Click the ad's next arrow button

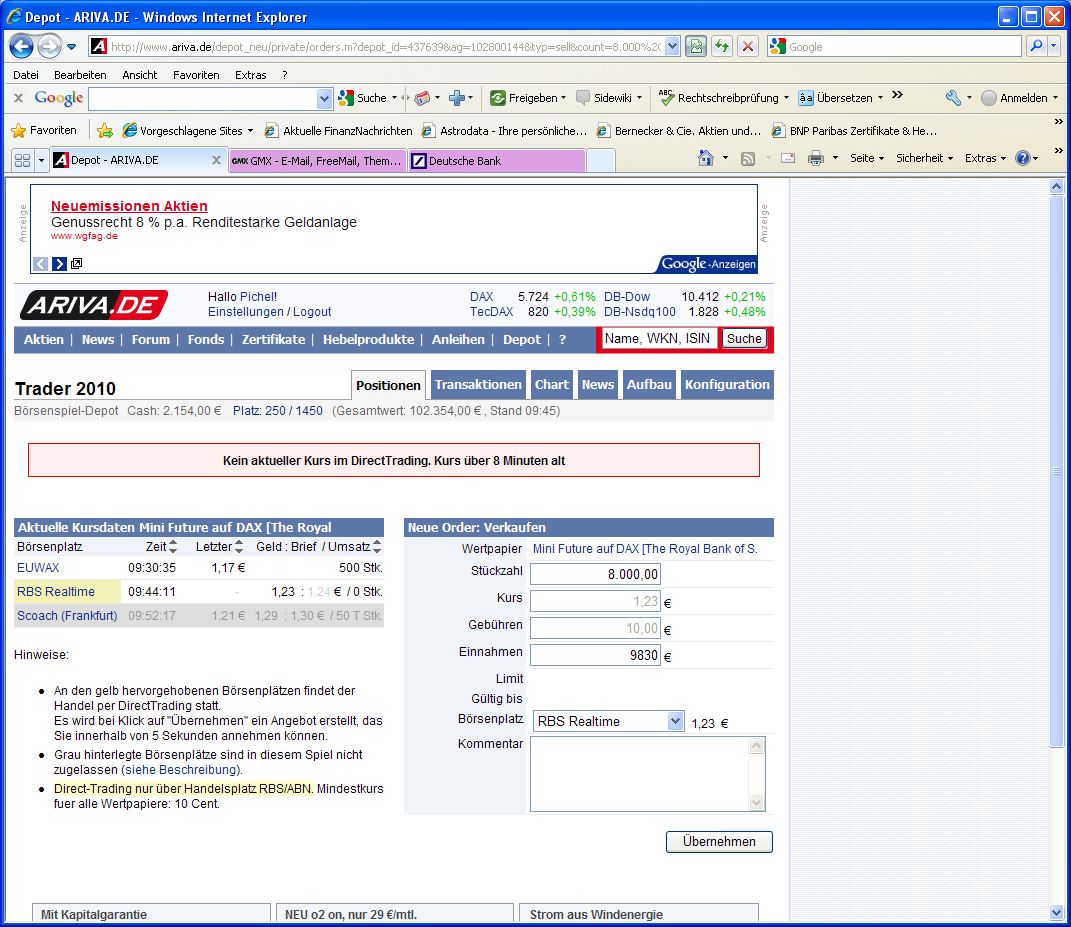(59, 264)
